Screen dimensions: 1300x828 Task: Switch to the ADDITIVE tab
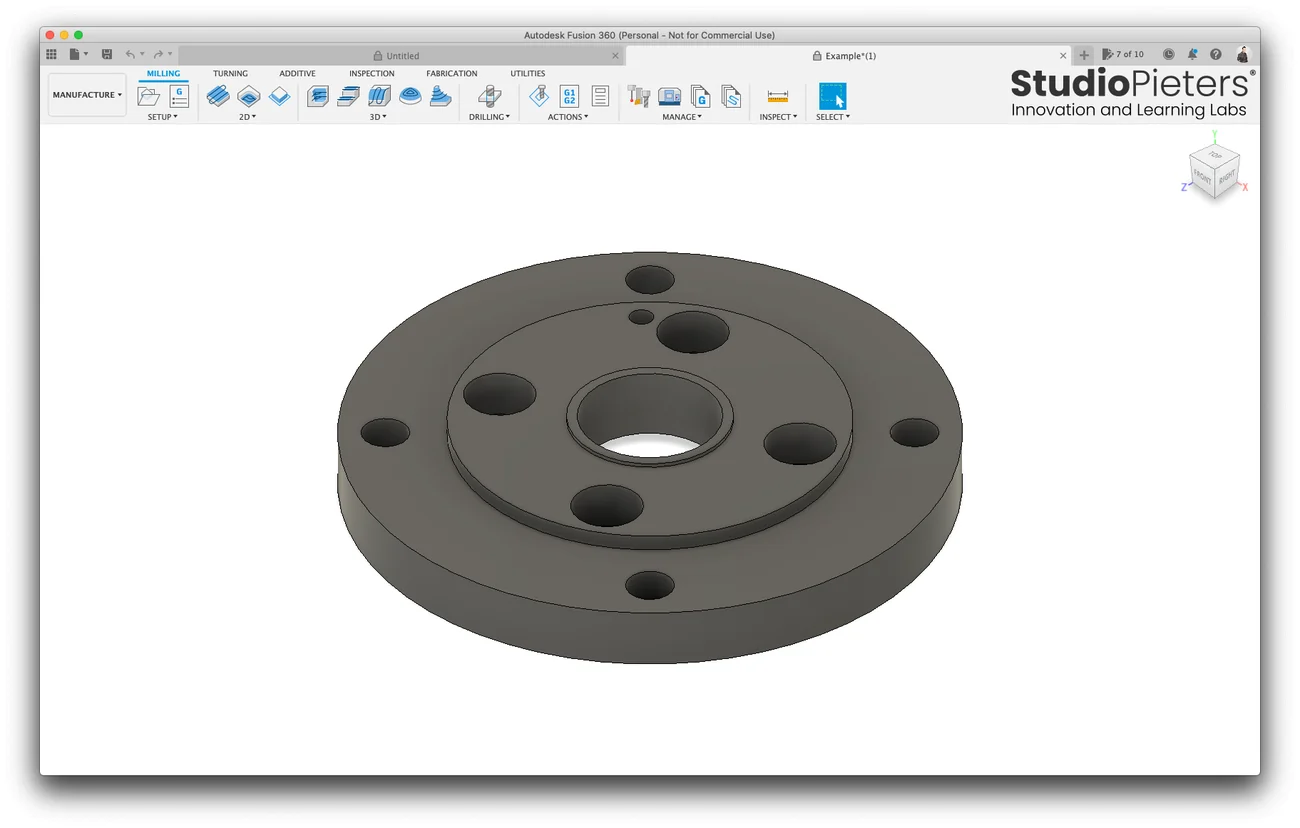297,74
